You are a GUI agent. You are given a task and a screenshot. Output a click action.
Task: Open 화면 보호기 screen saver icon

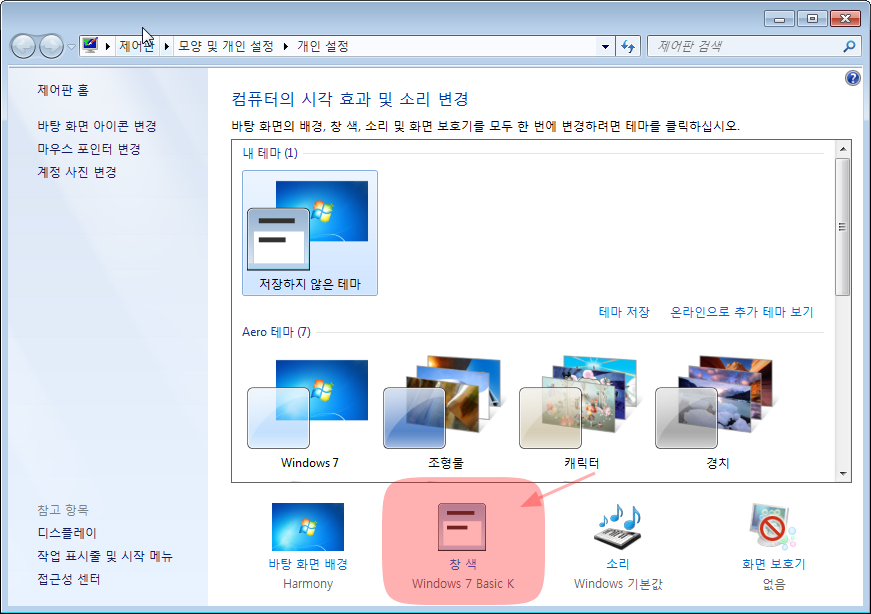(x=773, y=527)
